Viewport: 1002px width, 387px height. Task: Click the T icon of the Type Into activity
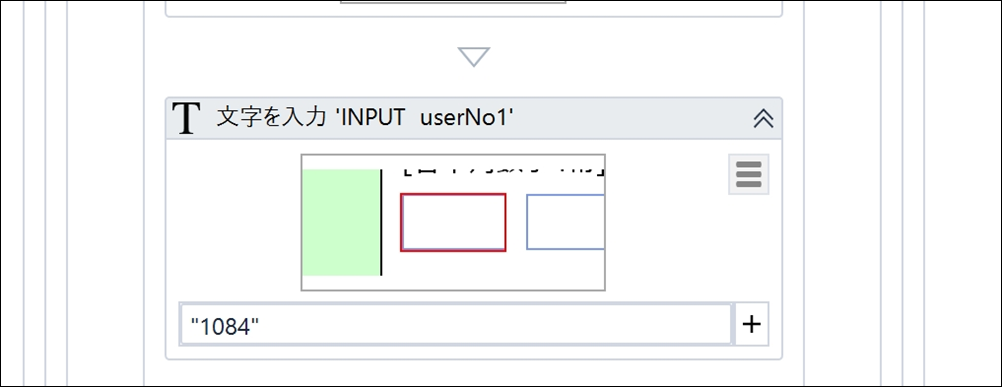187,119
